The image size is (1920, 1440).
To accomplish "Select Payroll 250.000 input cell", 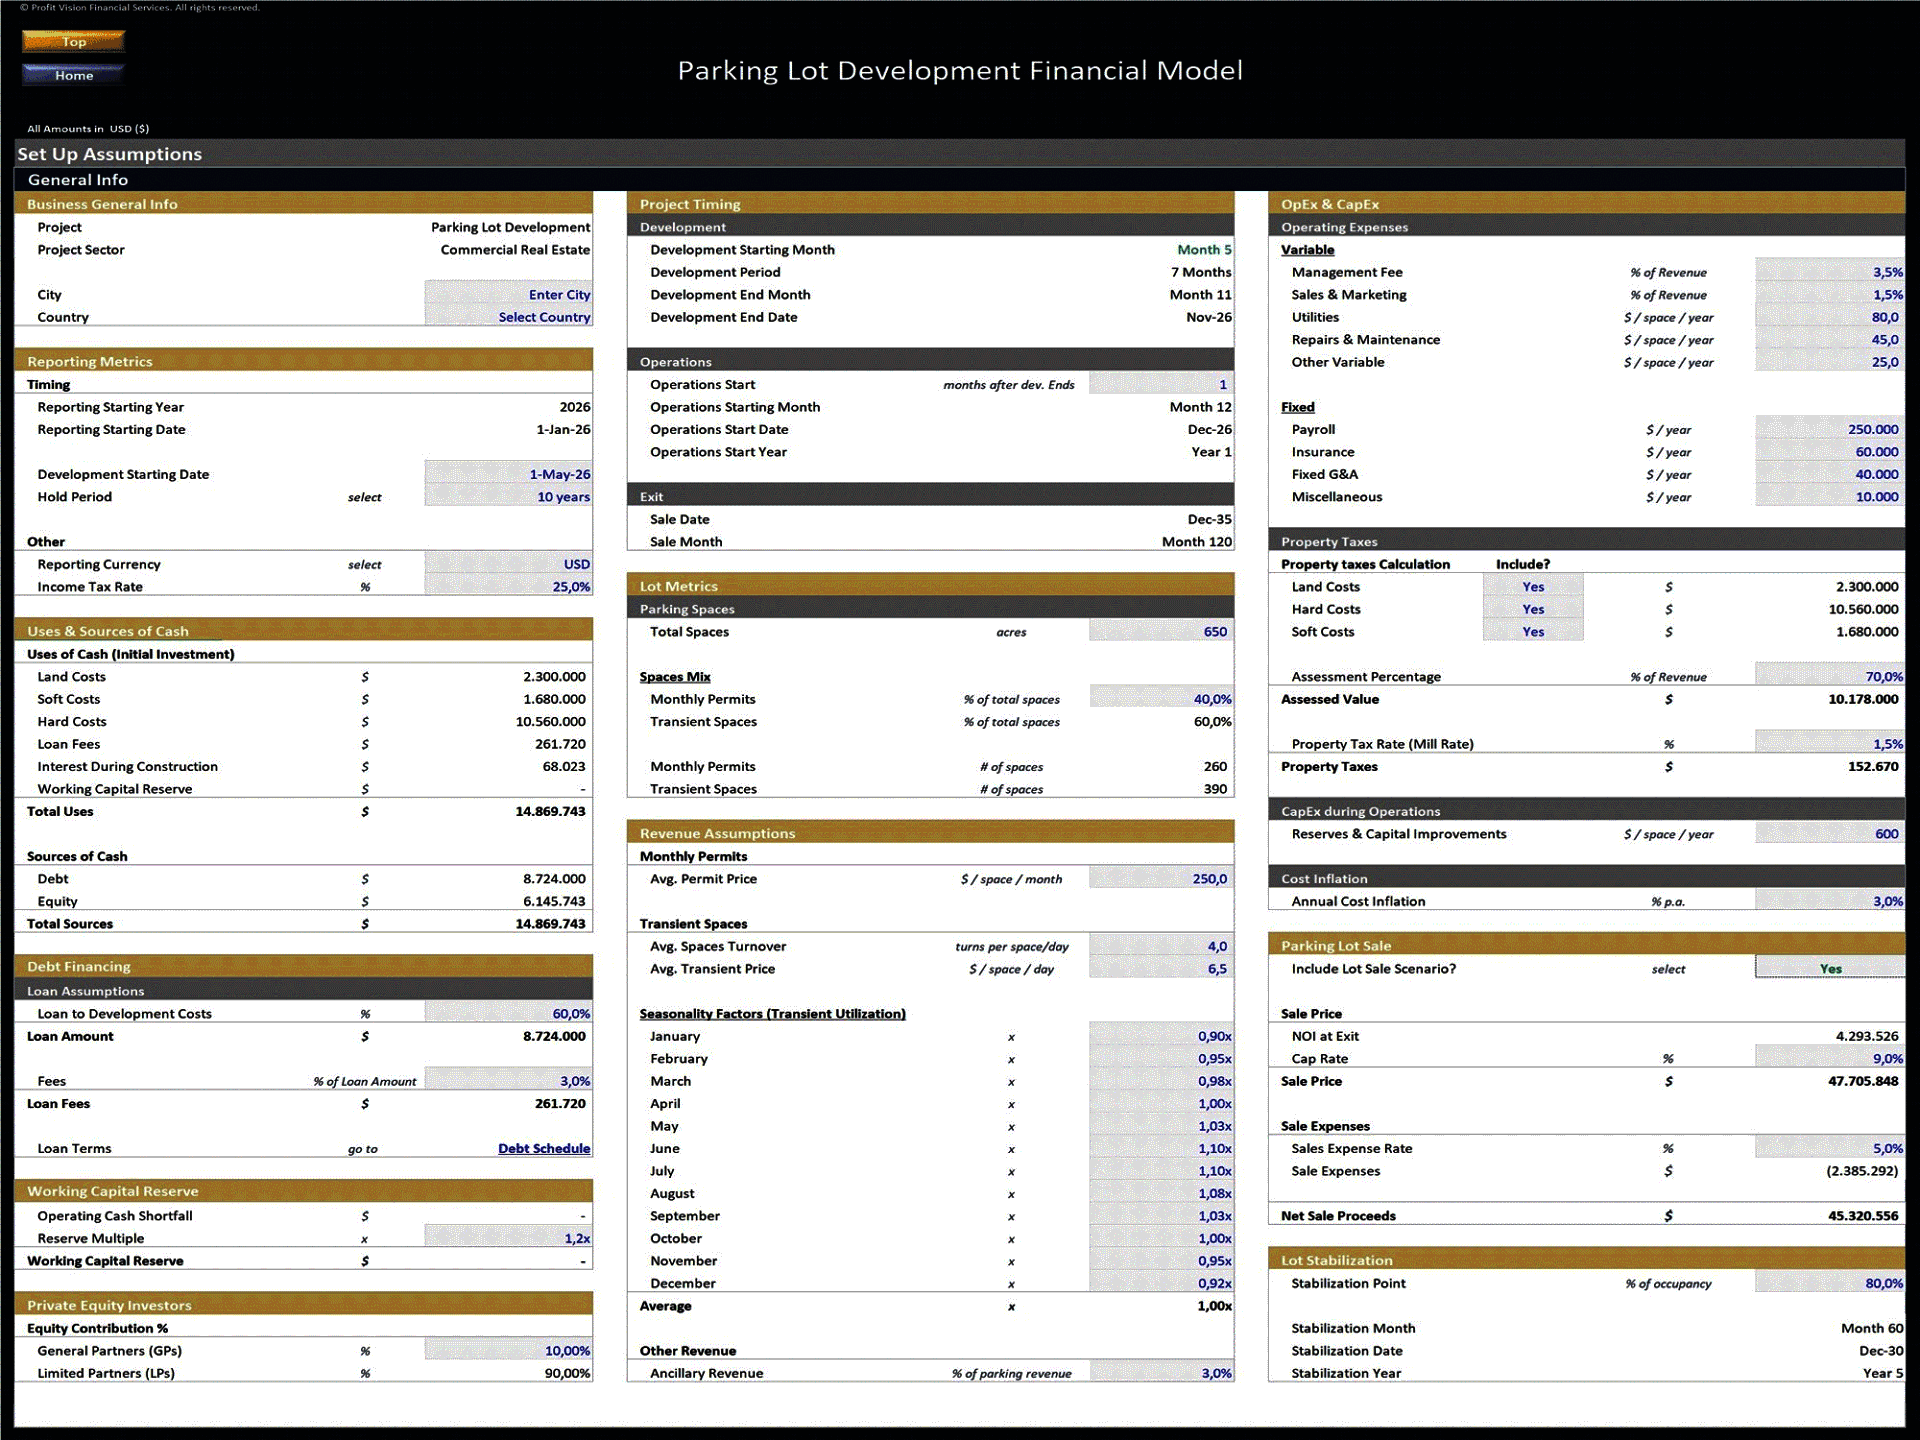I will 1830,429.
